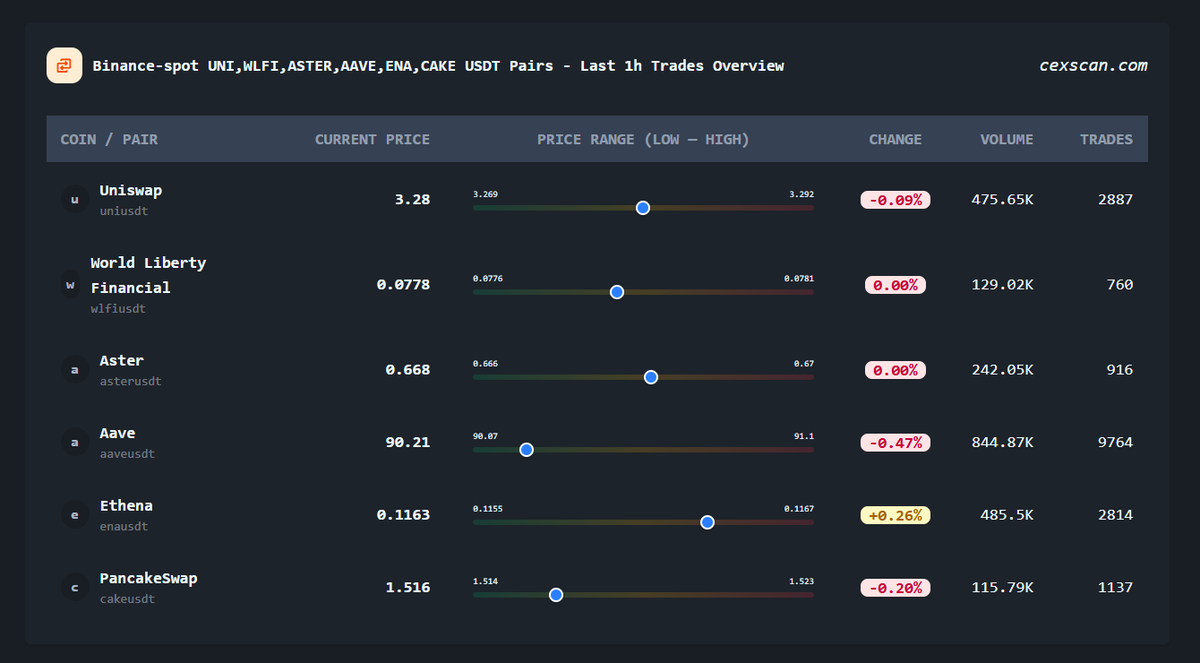Select the Uniswap coin icon
The width and height of the screenshot is (1200, 663).
pyautogui.click(x=74, y=199)
